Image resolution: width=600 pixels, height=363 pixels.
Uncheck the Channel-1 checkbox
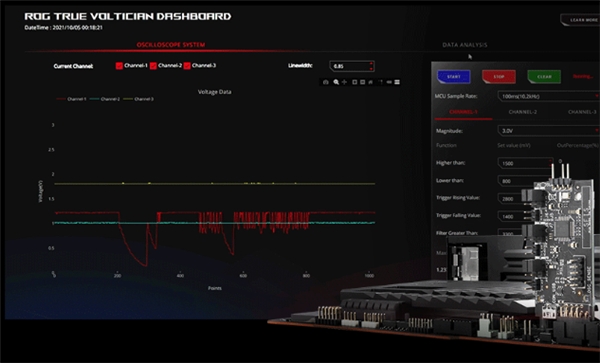tap(119, 66)
